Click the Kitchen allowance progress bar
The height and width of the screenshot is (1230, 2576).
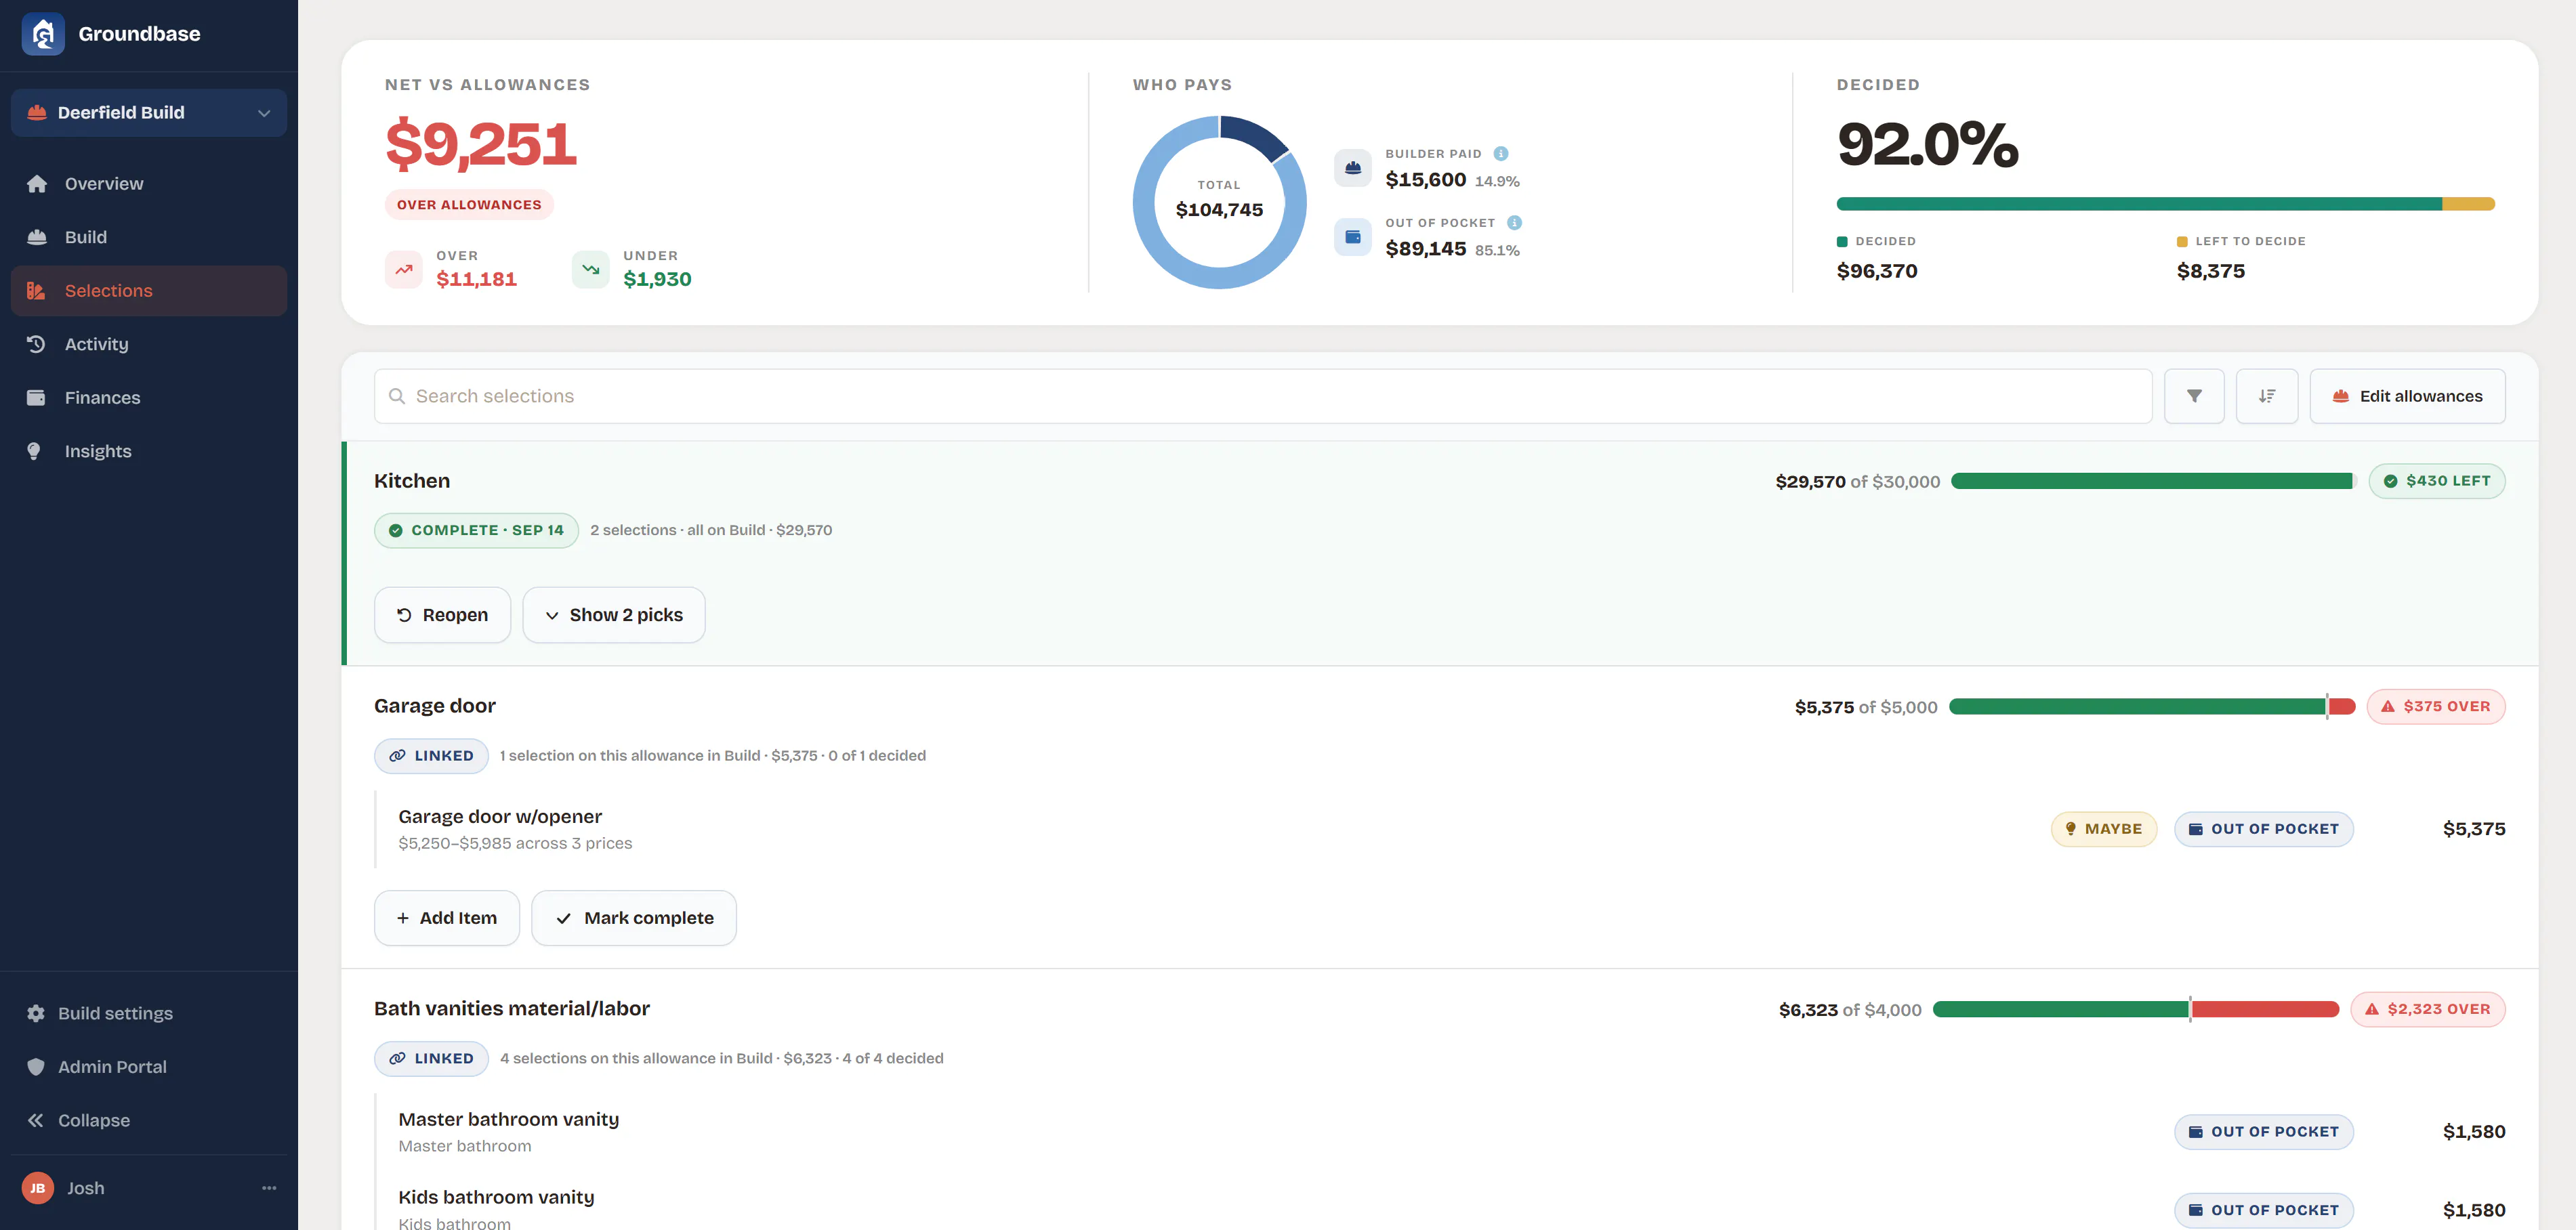(x=2153, y=481)
